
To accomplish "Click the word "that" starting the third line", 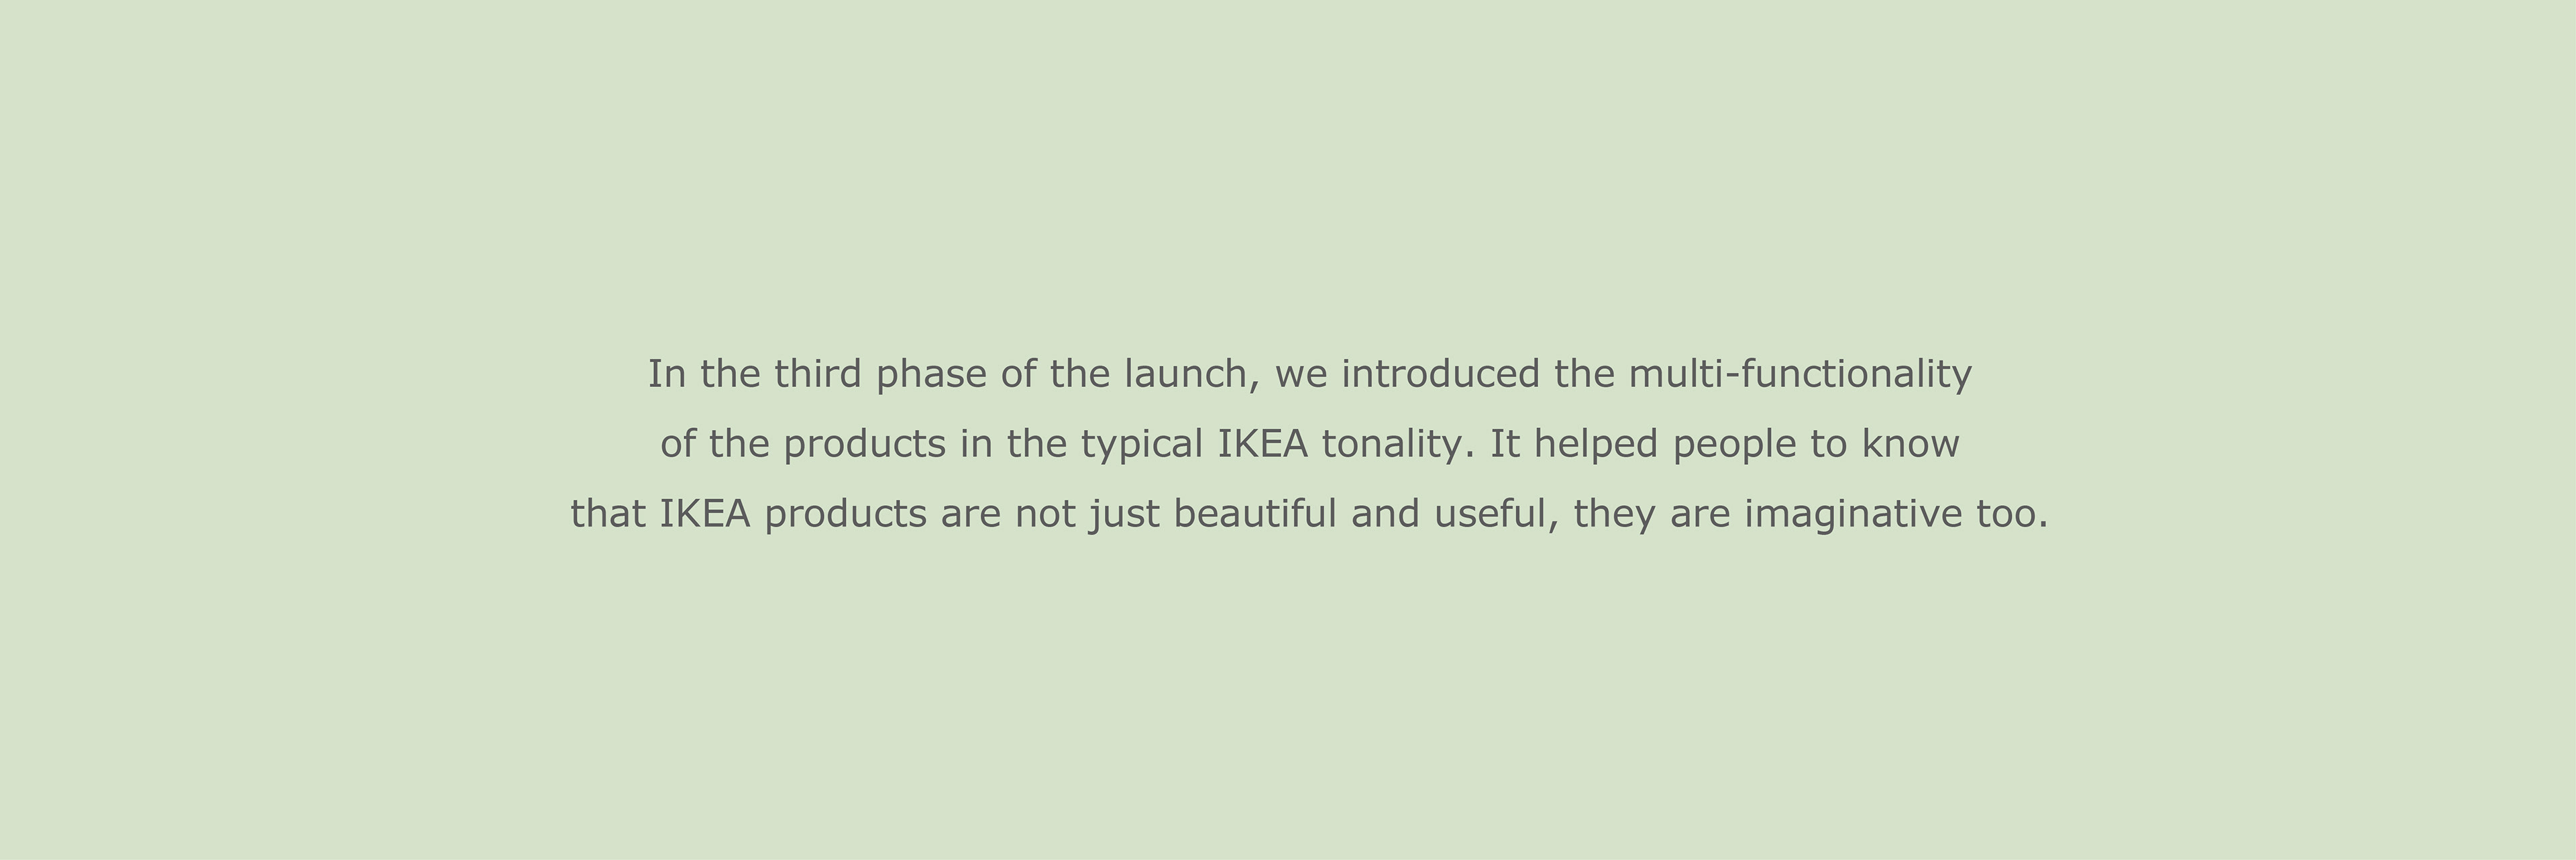I will click(608, 514).
